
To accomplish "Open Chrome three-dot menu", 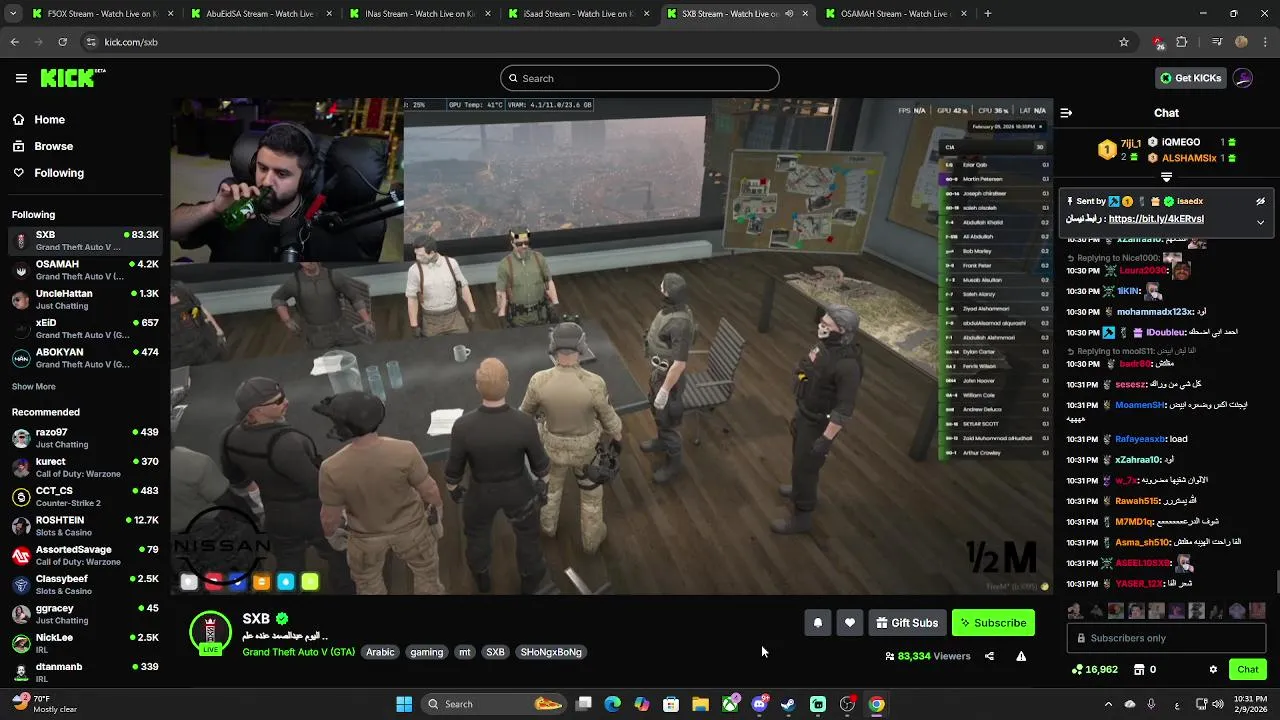I will point(1265,42).
